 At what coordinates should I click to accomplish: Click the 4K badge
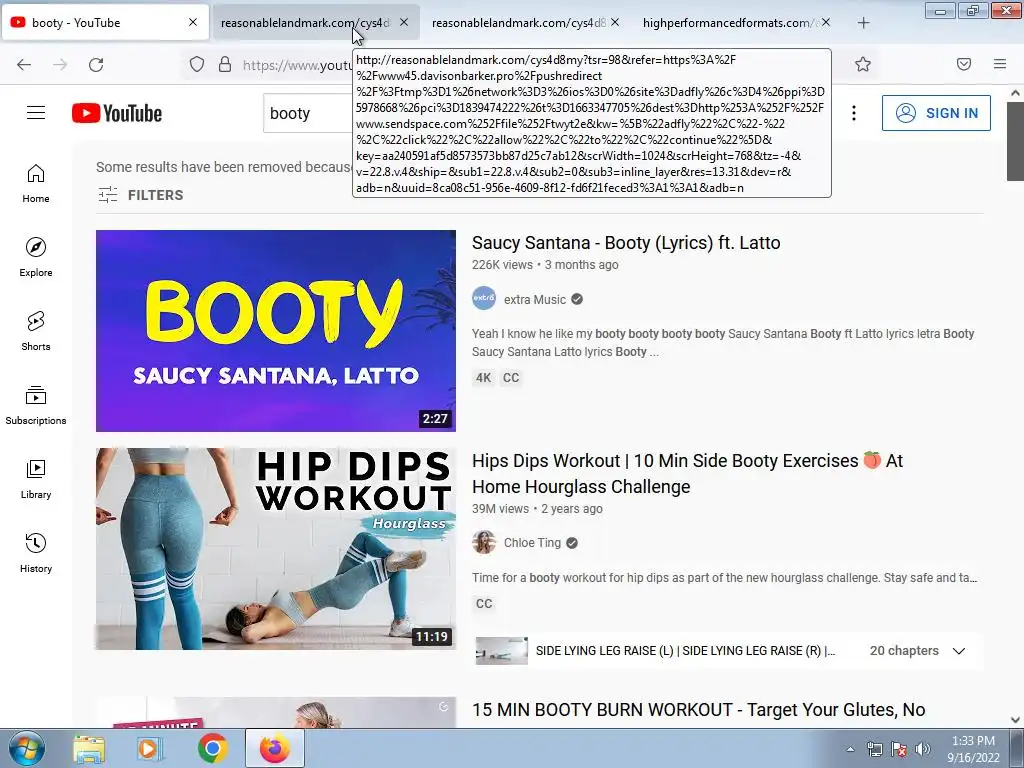tap(483, 377)
